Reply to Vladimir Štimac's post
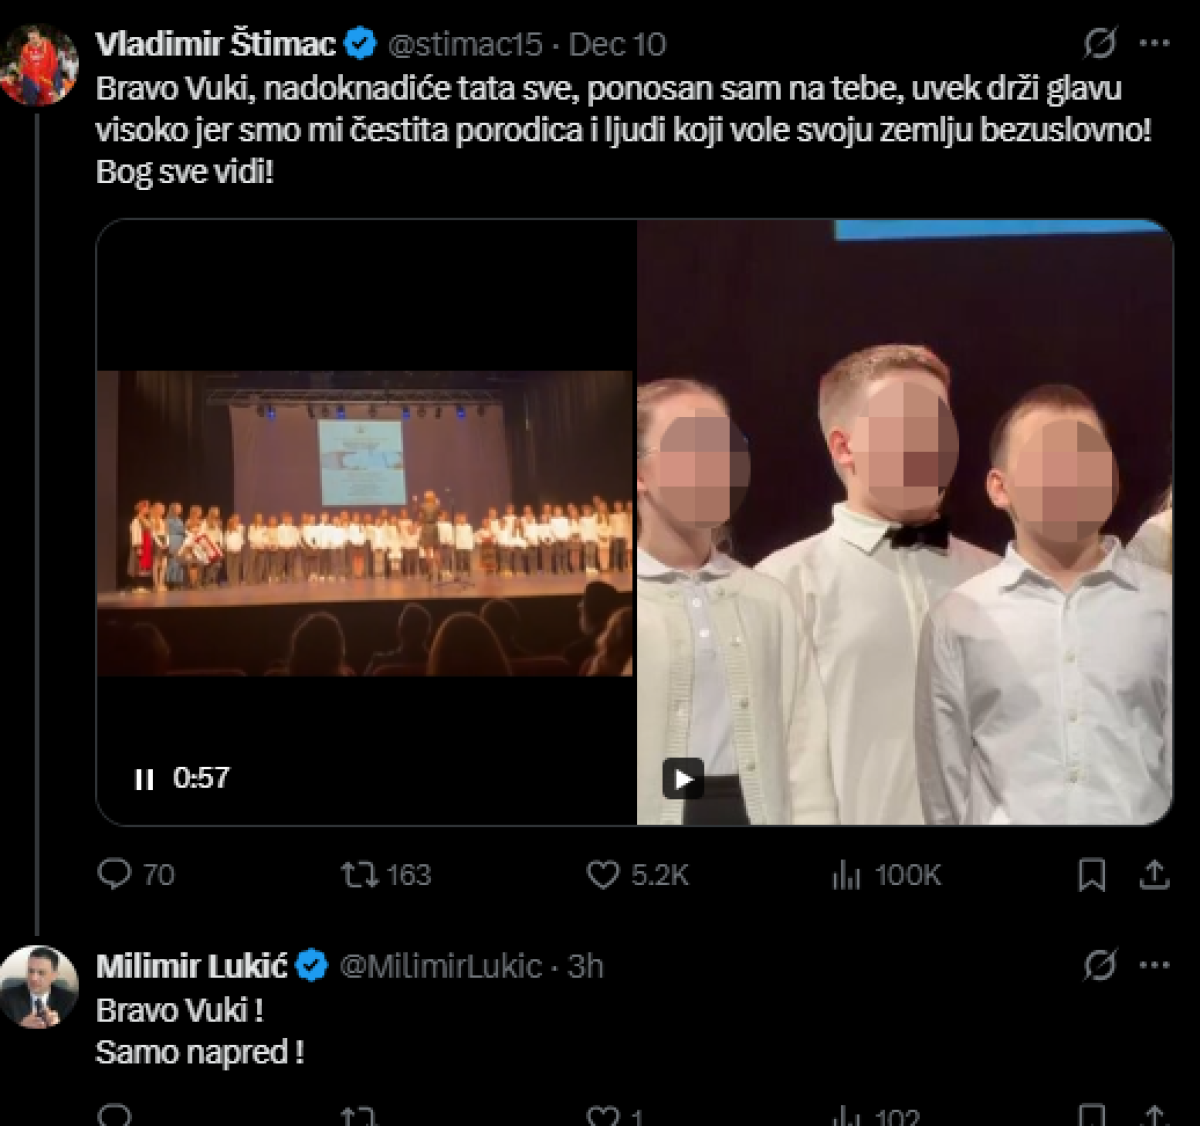 (115, 875)
